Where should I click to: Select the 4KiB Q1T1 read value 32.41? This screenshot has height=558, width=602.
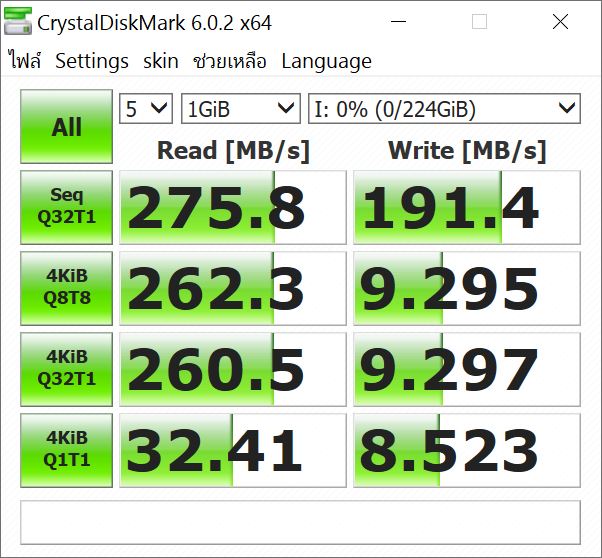(x=233, y=450)
